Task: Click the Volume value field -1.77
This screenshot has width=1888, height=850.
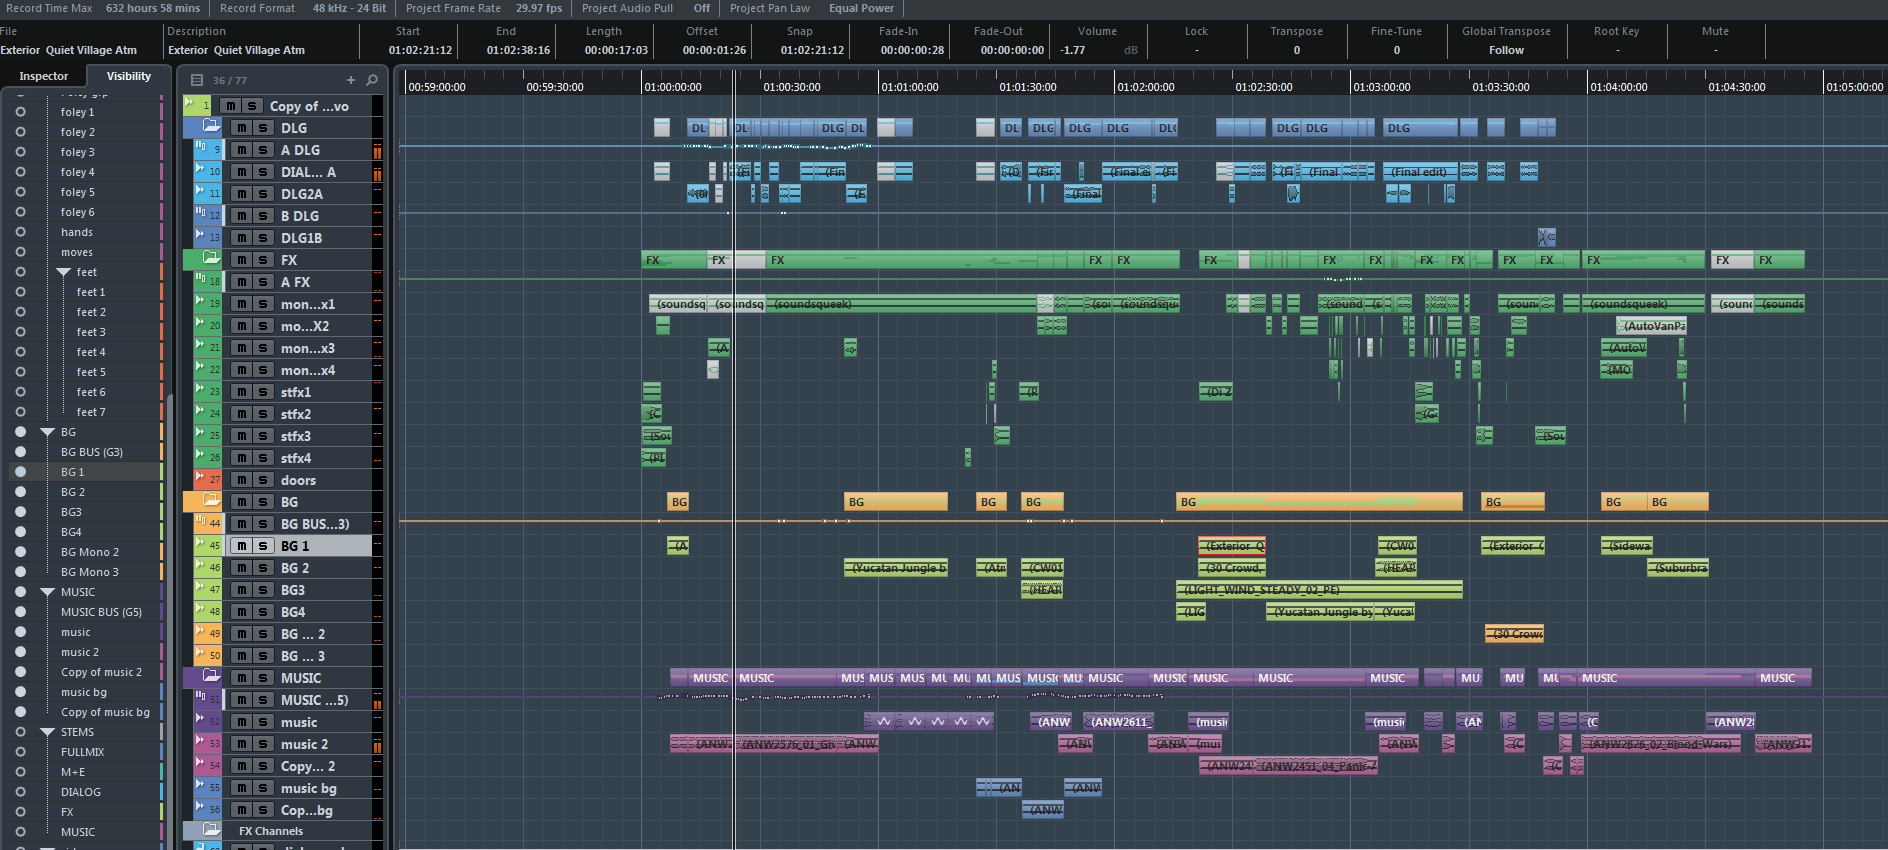Action: click(x=1073, y=50)
